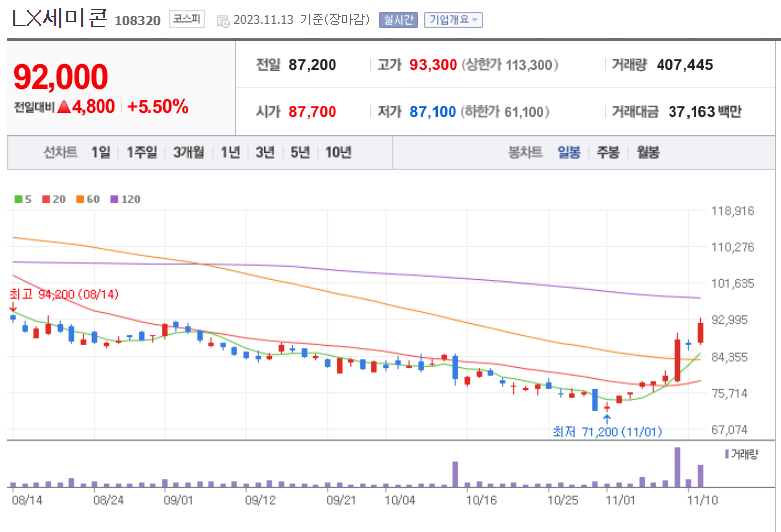
Task: Click the 상한가 113,300 text
Action: [x=510, y=65]
